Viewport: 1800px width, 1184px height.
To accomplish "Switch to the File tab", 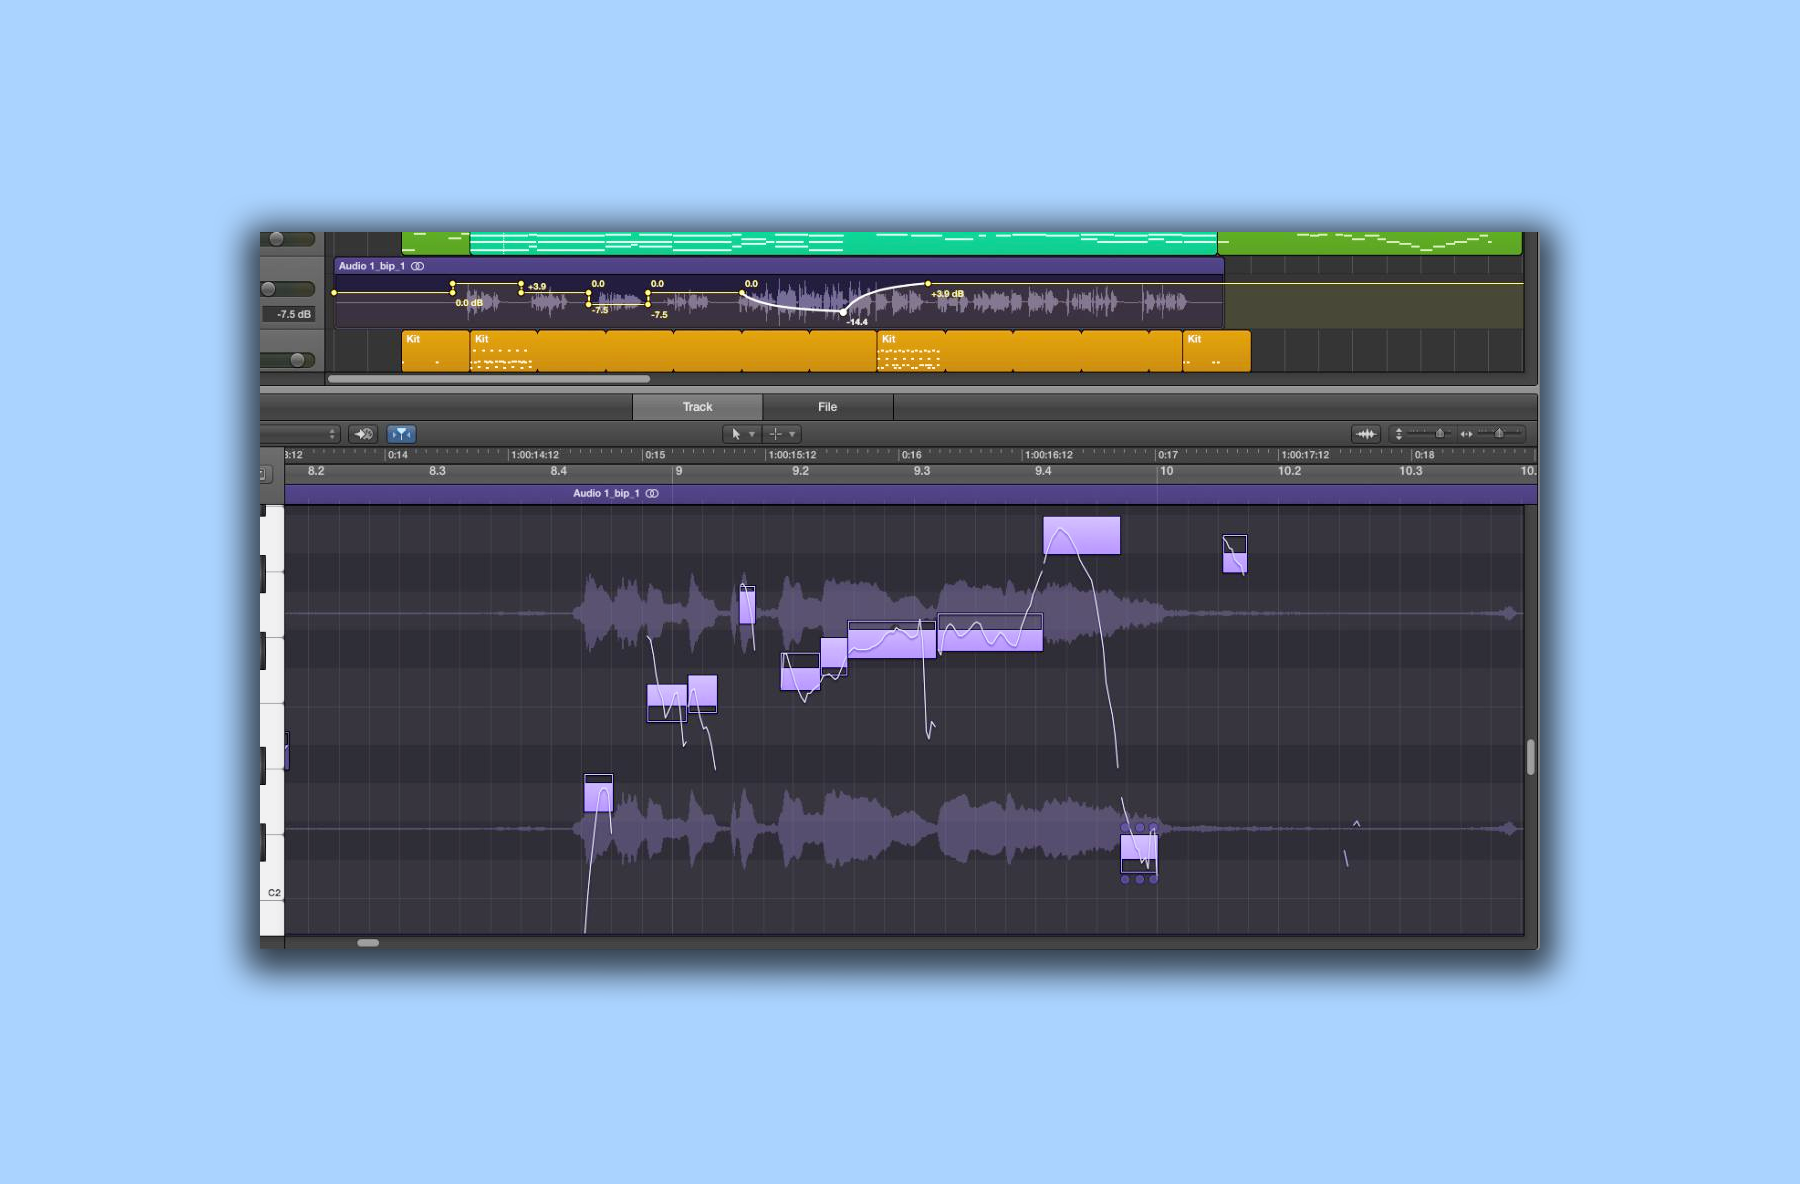I will click(827, 407).
